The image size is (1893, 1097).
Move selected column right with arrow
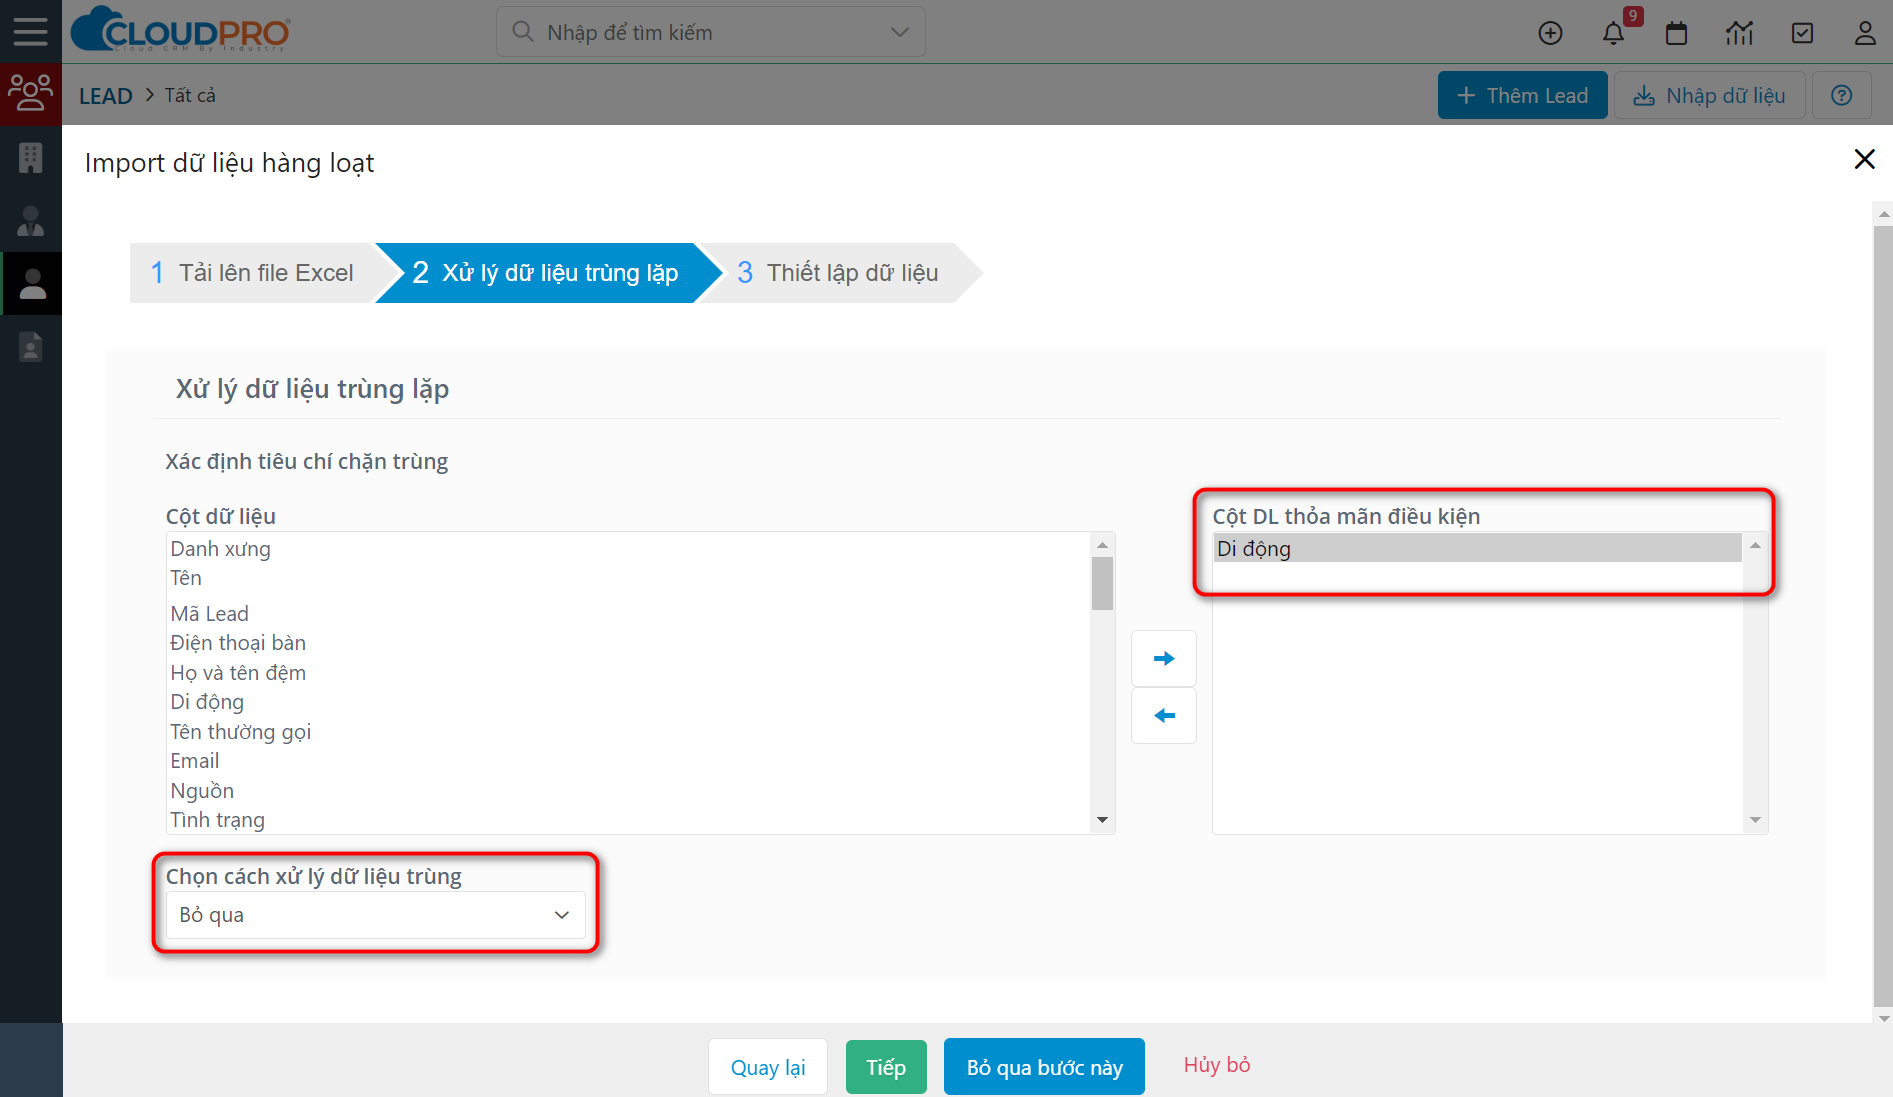(x=1164, y=658)
